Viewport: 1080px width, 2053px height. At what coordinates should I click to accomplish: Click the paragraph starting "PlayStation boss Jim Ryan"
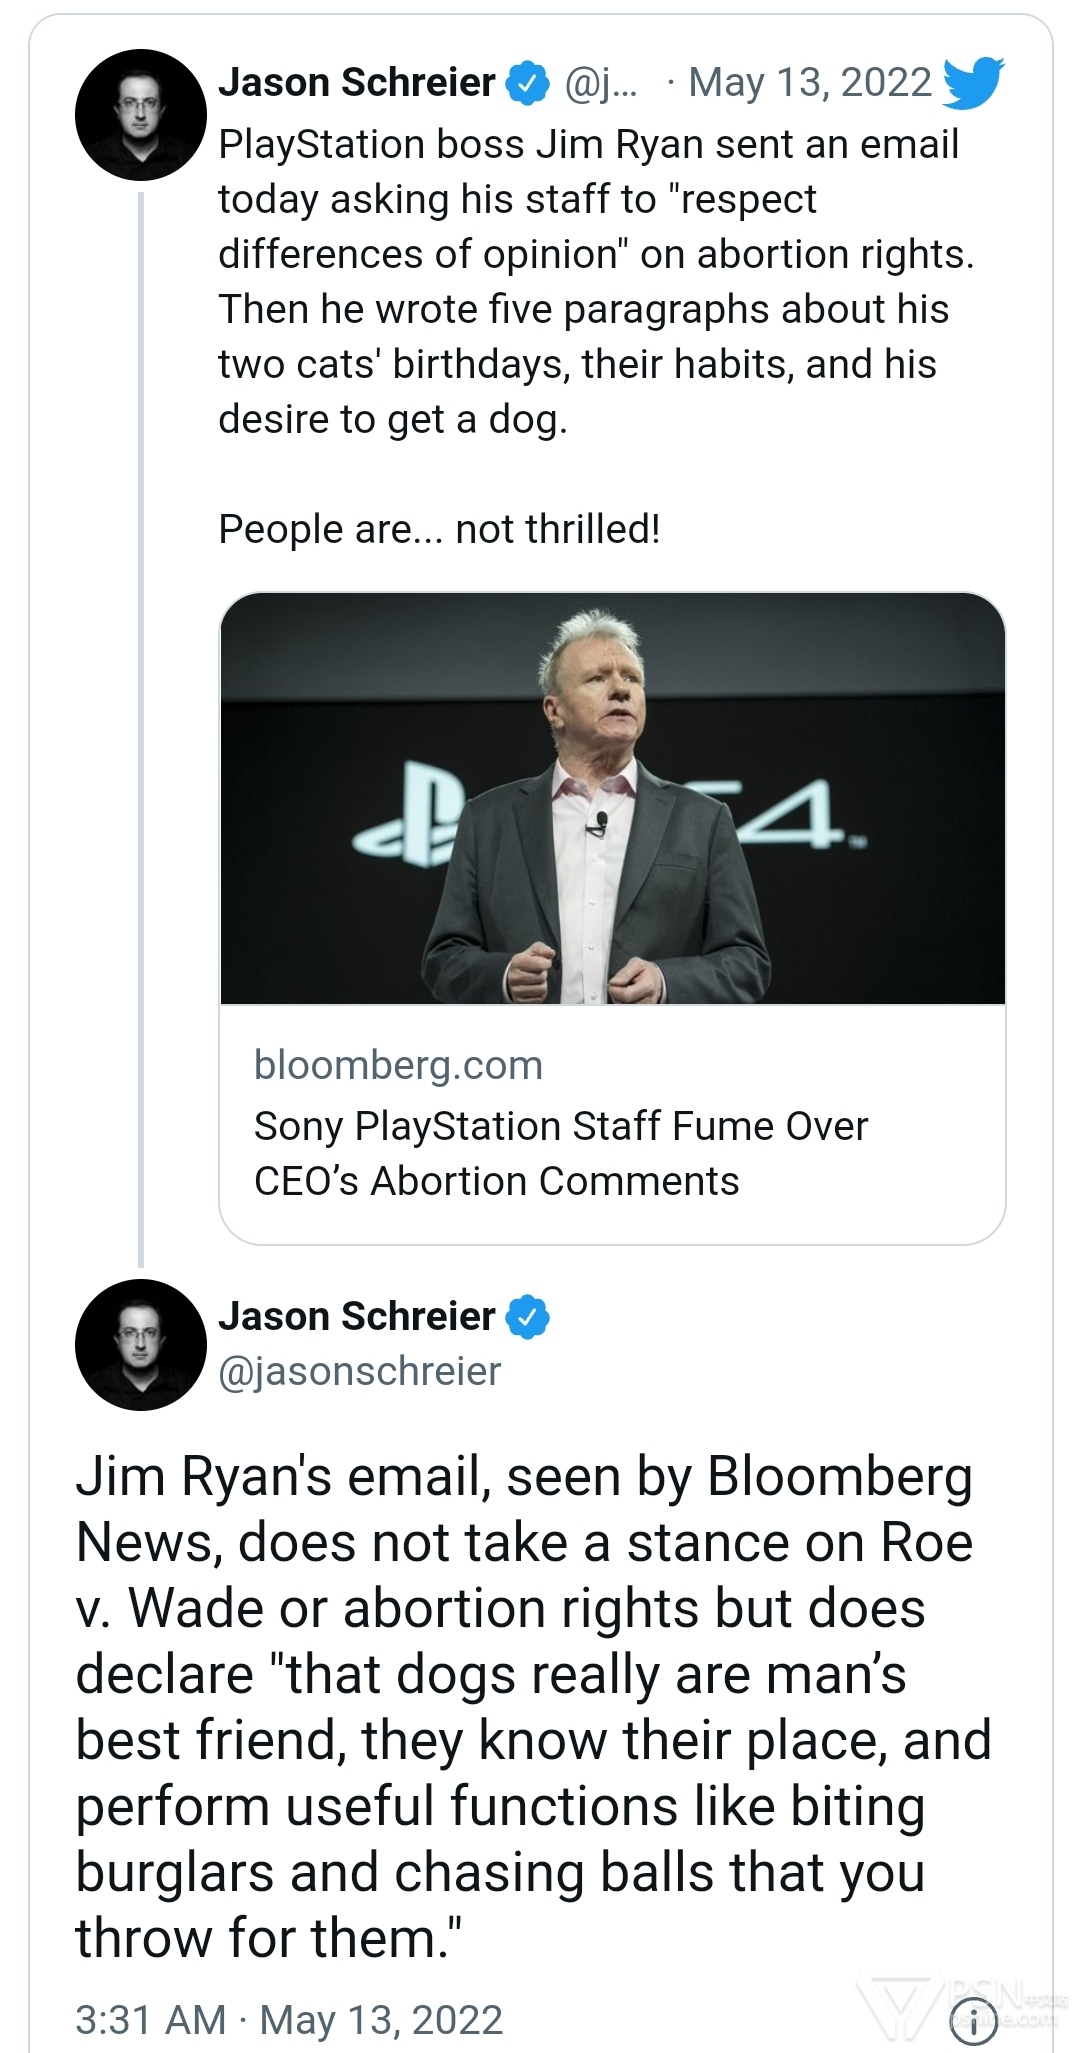click(595, 281)
